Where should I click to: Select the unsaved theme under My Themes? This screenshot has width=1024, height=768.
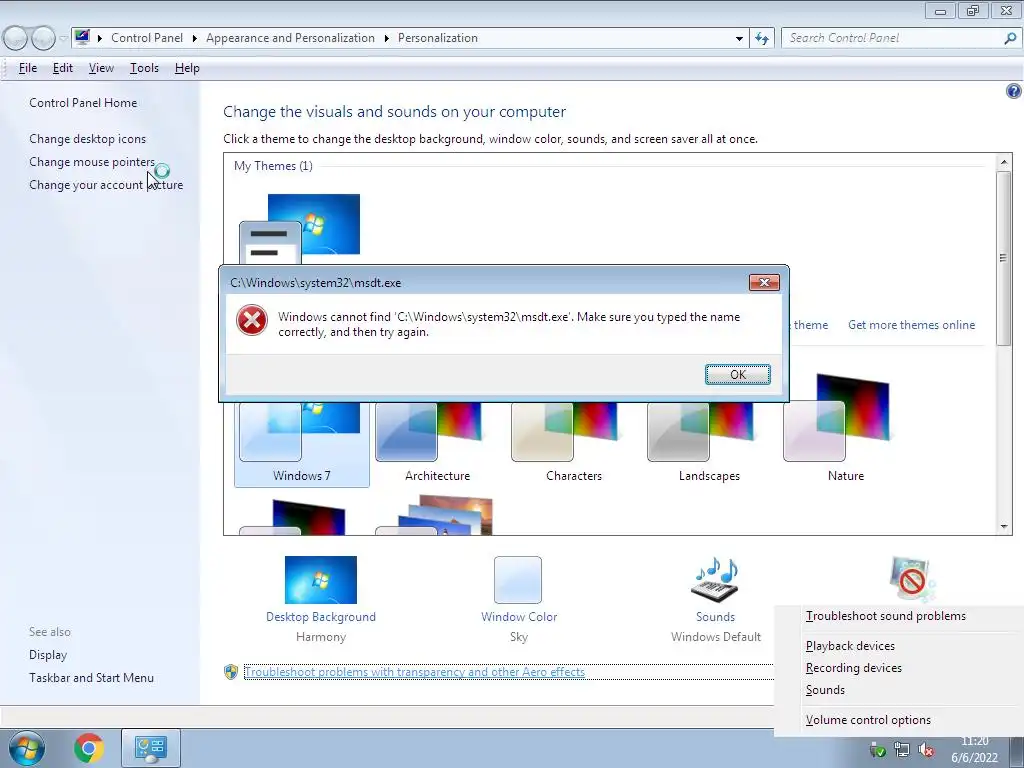(300, 229)
